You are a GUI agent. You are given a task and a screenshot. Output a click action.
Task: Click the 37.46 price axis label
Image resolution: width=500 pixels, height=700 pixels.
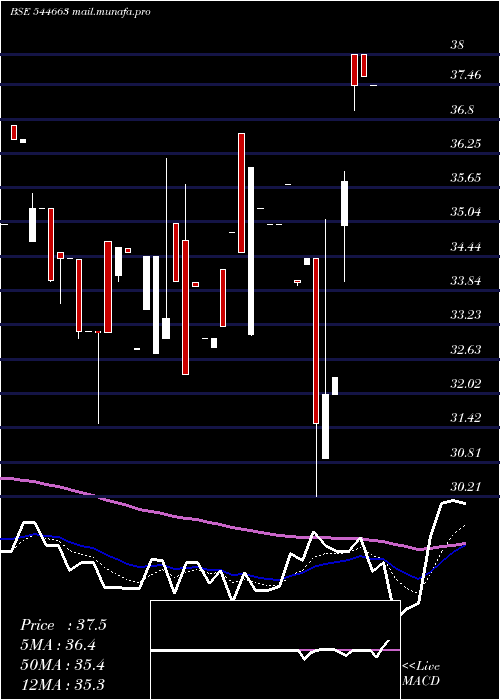[x=466, y=75]
